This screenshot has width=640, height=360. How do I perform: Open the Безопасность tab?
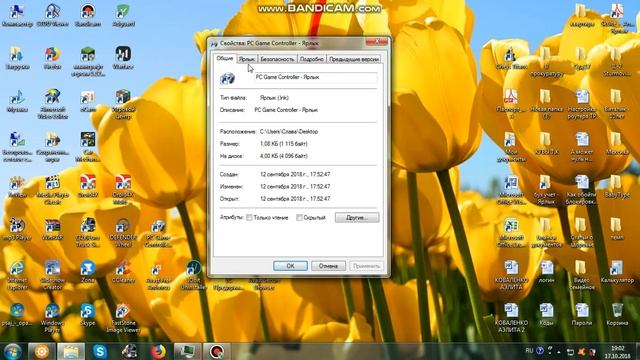[277, 59]
